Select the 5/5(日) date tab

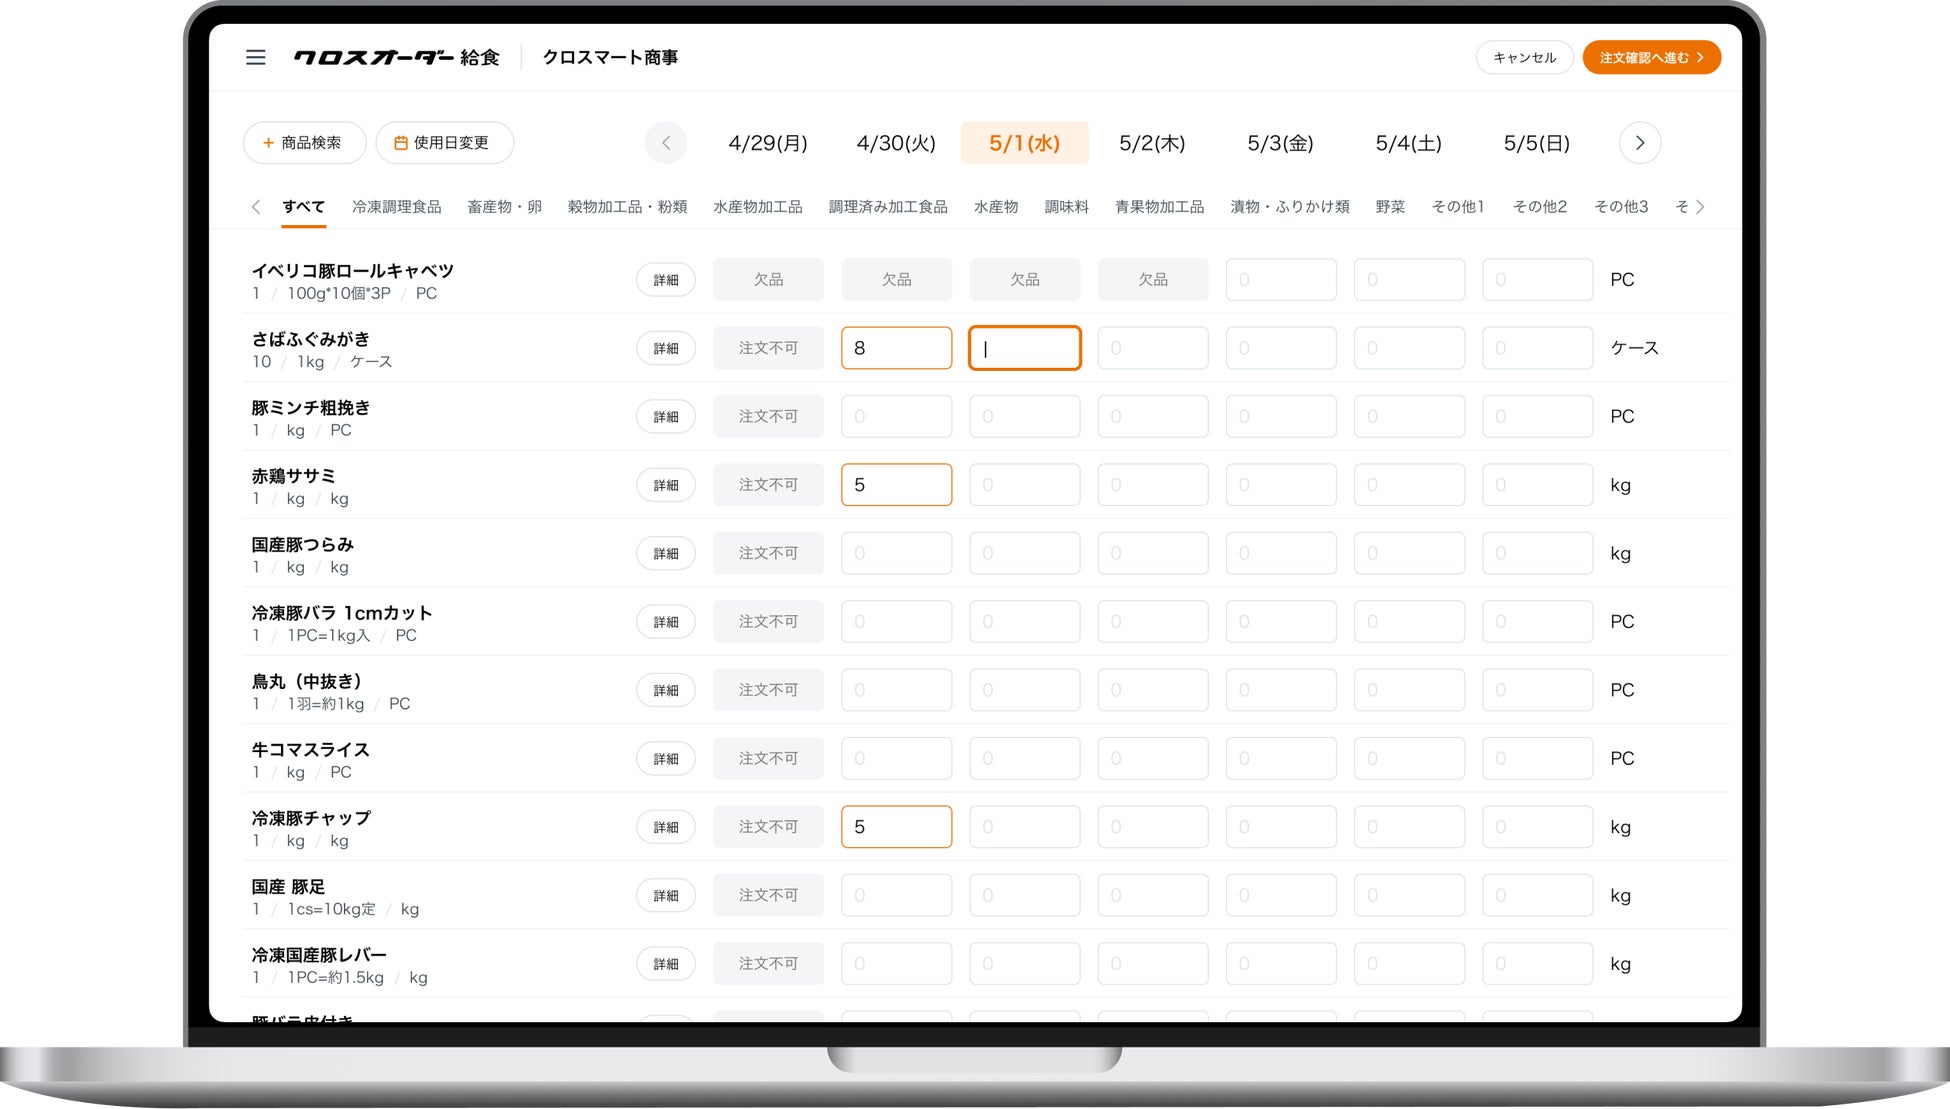point(1536,143)
